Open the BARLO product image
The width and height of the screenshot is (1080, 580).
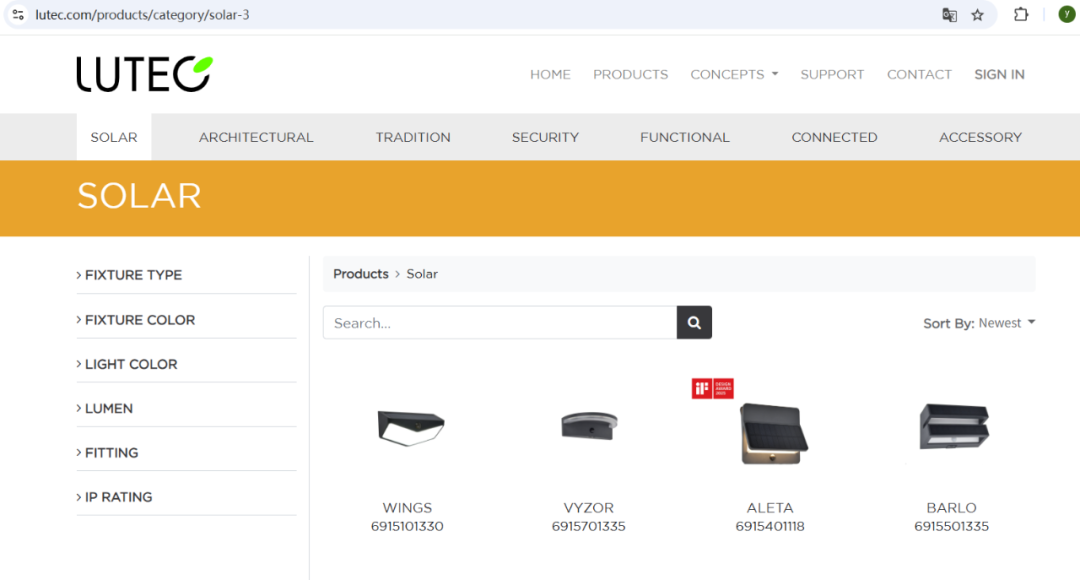[954, 426]
